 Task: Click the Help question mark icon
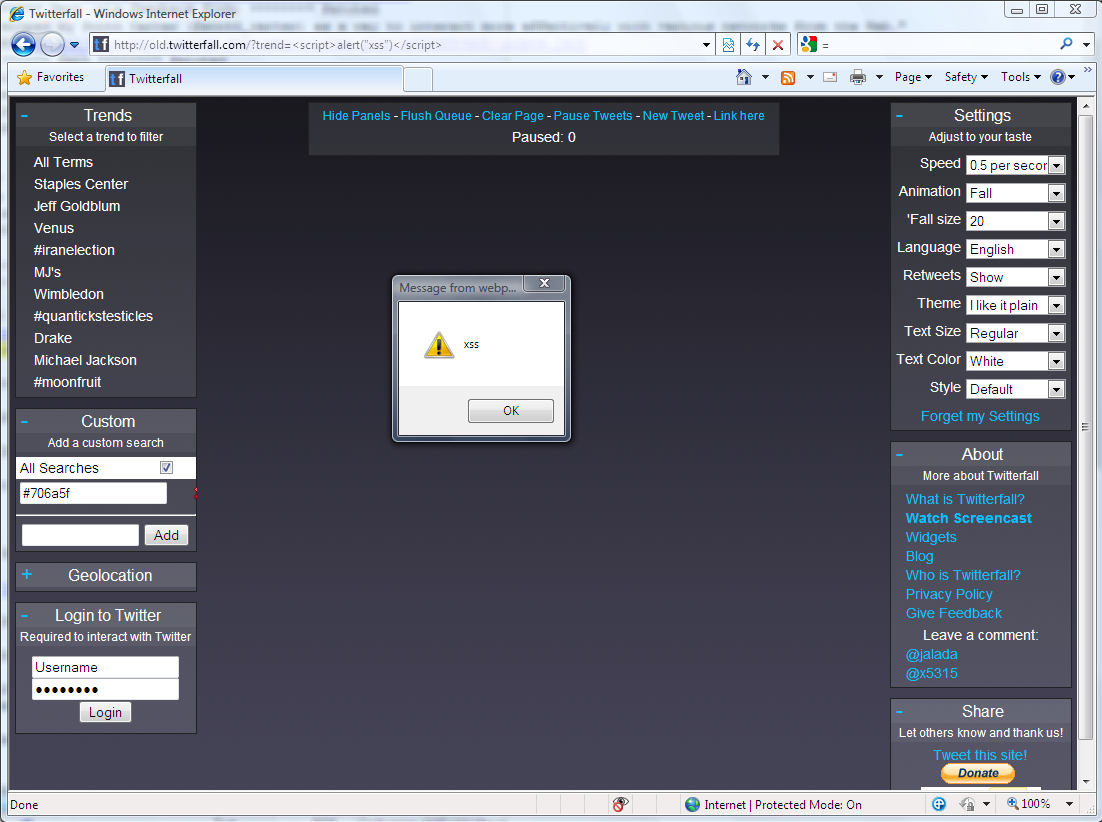tap(1058, 77)
